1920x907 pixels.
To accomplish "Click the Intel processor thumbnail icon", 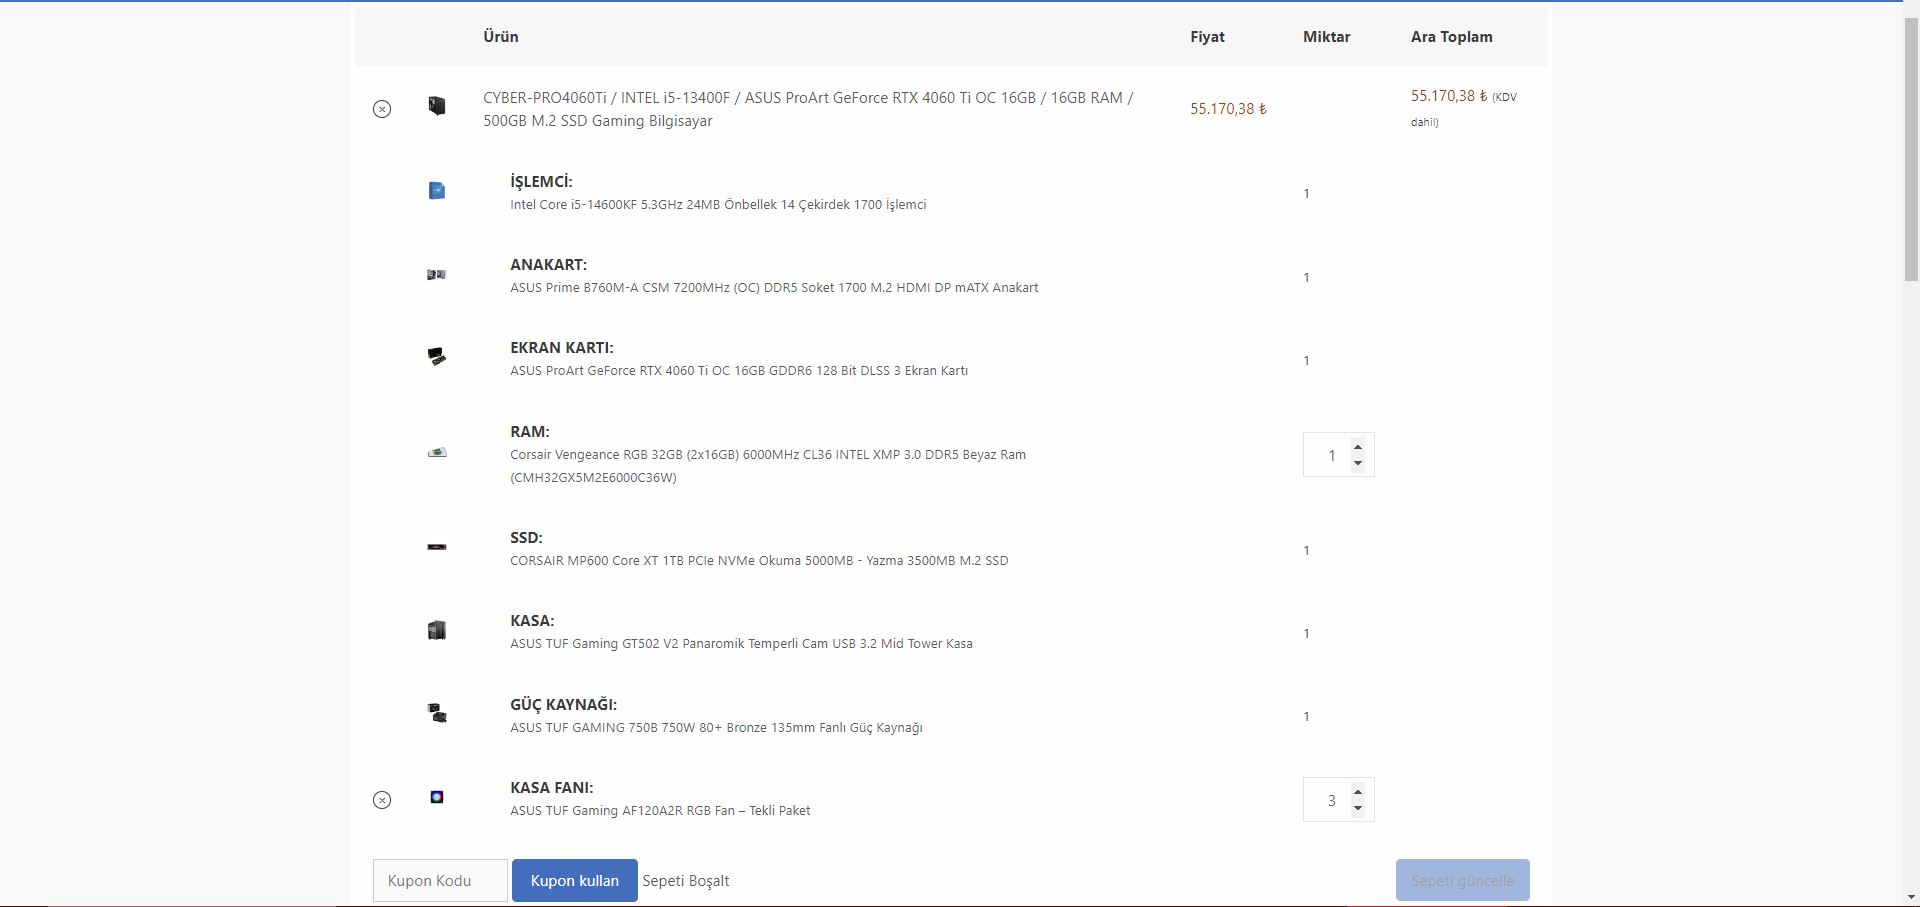I will [437, 191].
